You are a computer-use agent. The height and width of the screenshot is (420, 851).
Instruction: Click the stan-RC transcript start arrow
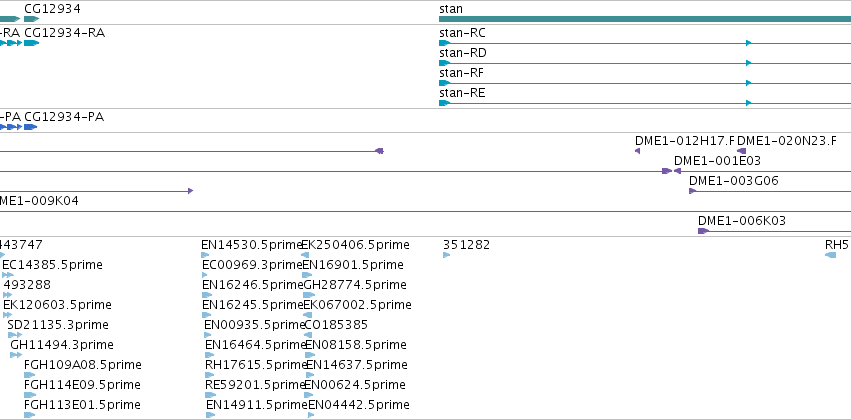pyautogui.click(x=444, y=43)
